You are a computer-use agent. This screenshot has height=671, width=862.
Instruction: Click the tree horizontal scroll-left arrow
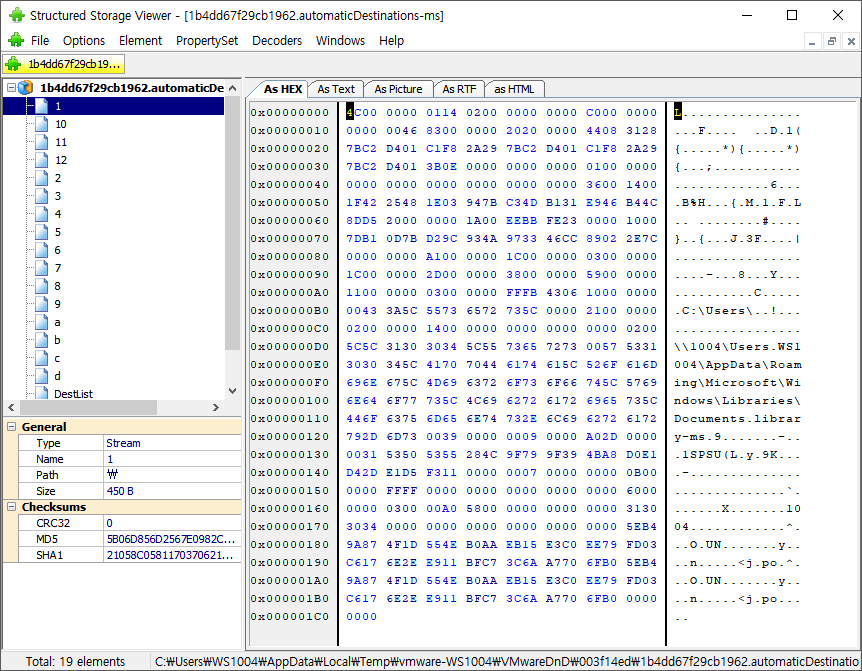coord(11,407)
